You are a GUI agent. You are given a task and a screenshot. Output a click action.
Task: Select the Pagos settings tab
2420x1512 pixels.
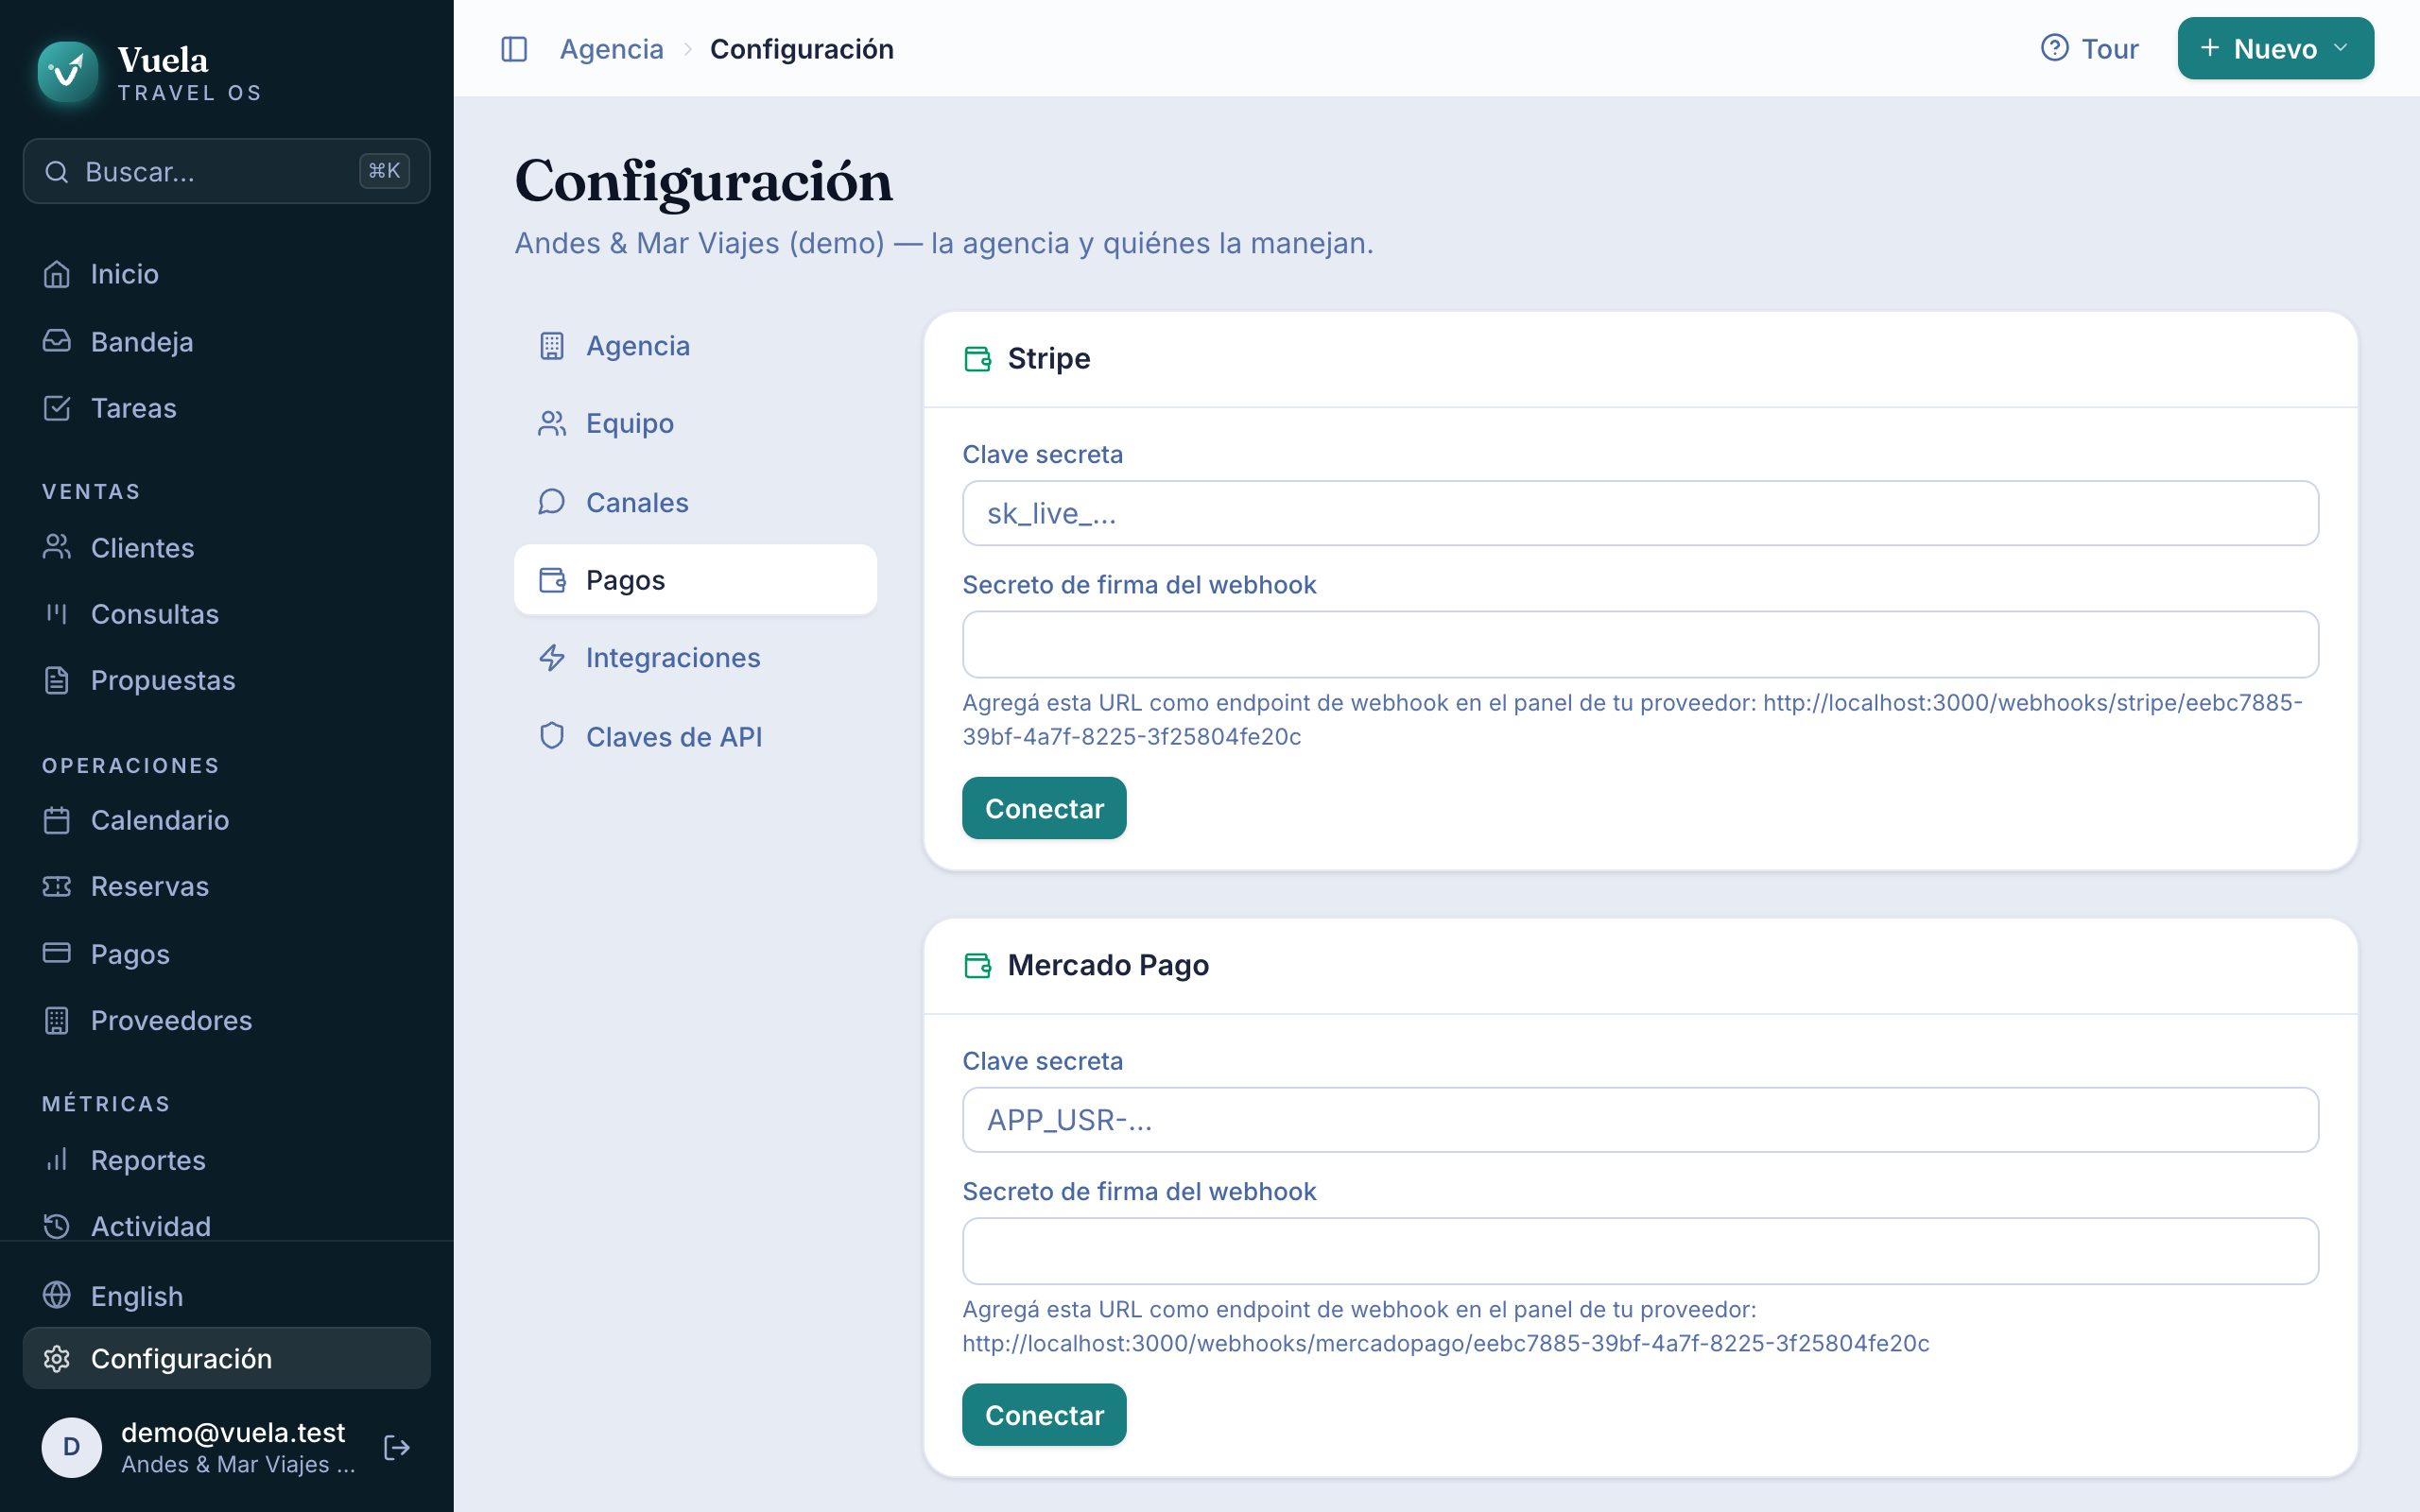(x=695, y=579)
